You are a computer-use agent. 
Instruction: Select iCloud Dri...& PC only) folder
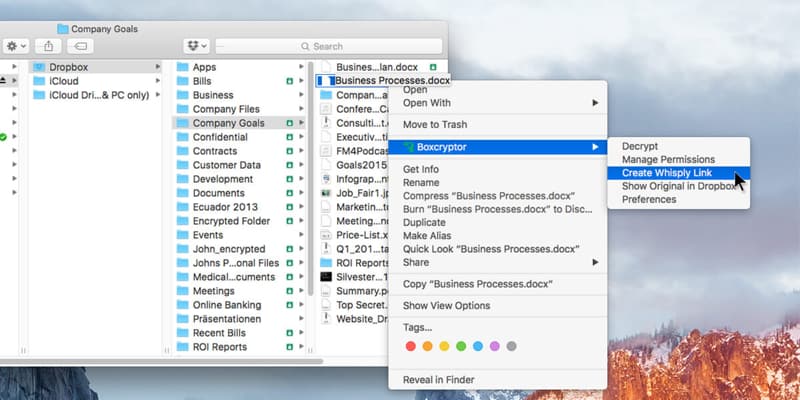coord(97,95)
